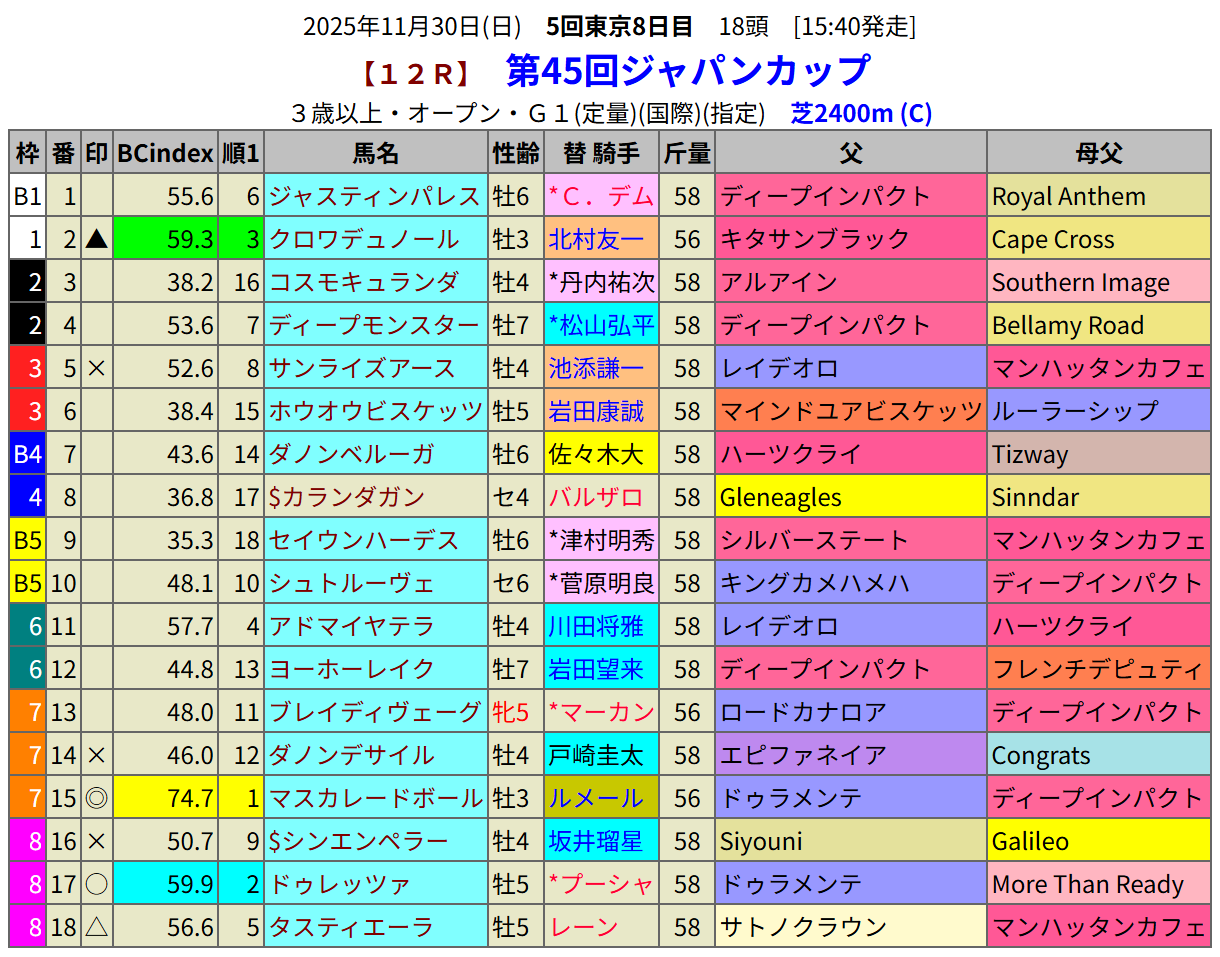Click the ▲ mark beside クロワデュノール
Image resolution: width=1220 pixels, height=957 pixels.
tap(96, 239)
